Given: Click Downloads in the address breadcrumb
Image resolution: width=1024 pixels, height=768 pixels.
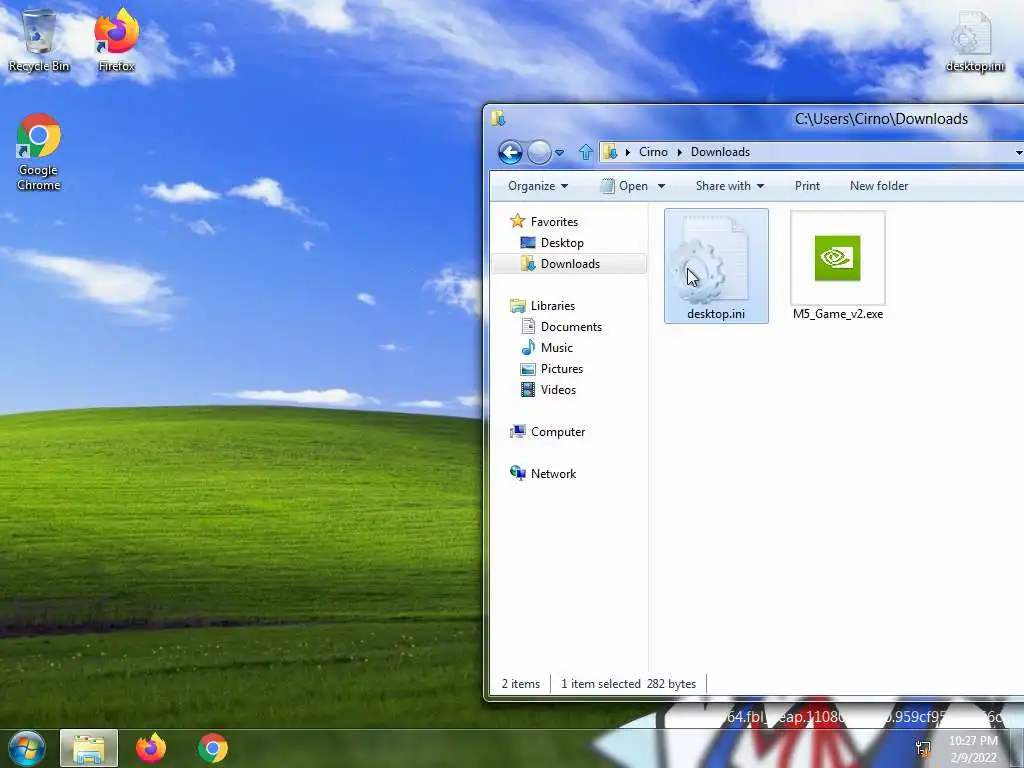Looking at the screenshot, I should click(720, 152).
